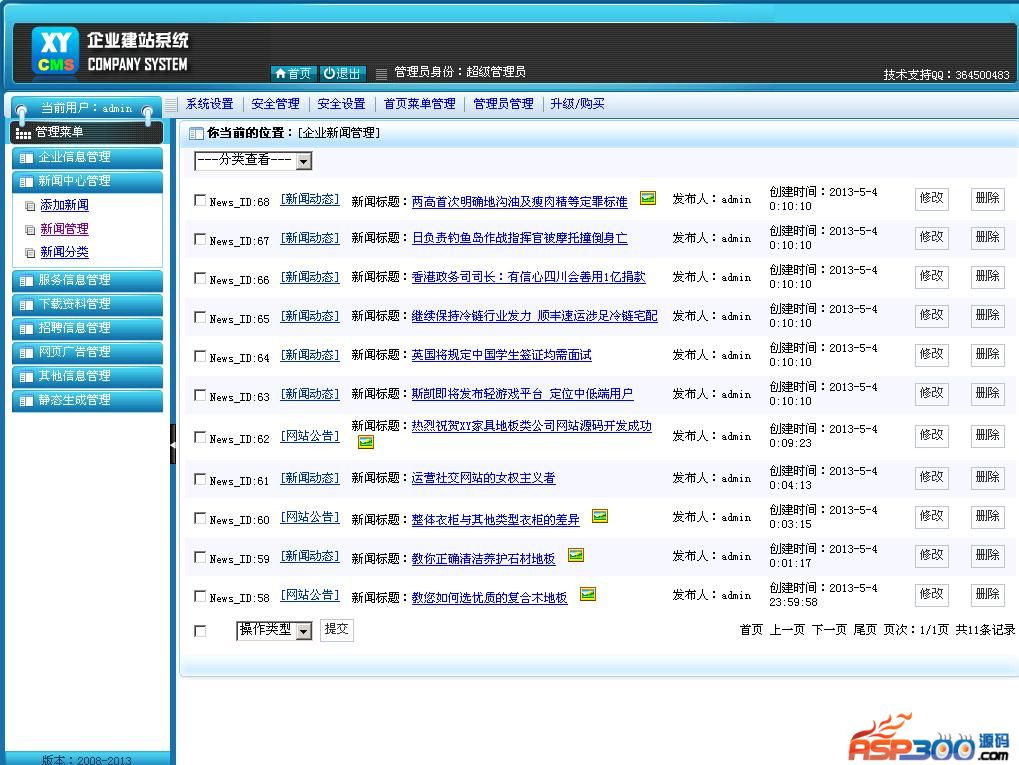This screenshot has width=1019, height=765.
Task: Tick checkbox for News_ID:62
Action: click(200, 437)
